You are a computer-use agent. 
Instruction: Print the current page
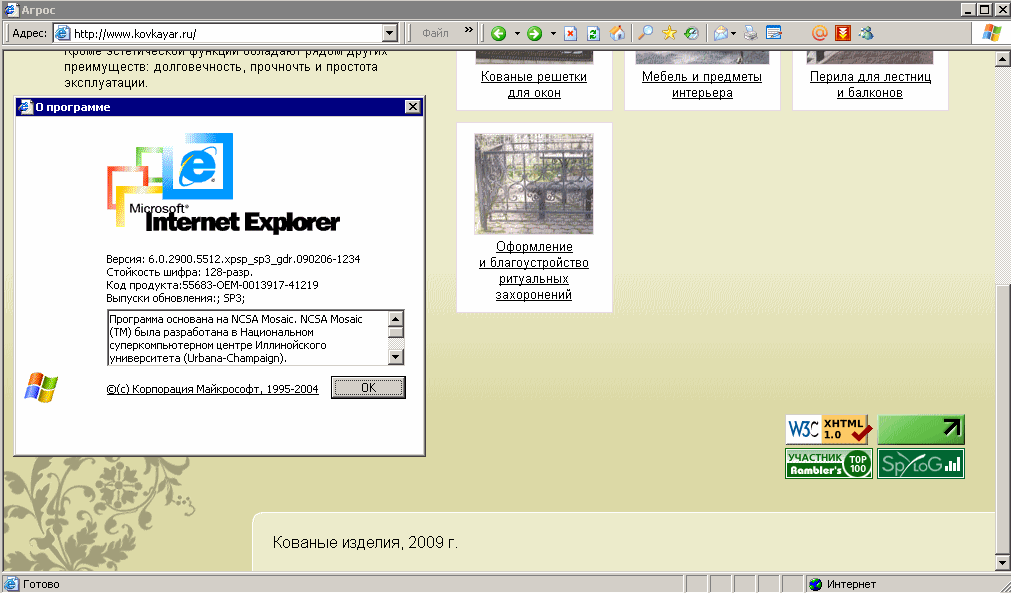pos(751,33)
